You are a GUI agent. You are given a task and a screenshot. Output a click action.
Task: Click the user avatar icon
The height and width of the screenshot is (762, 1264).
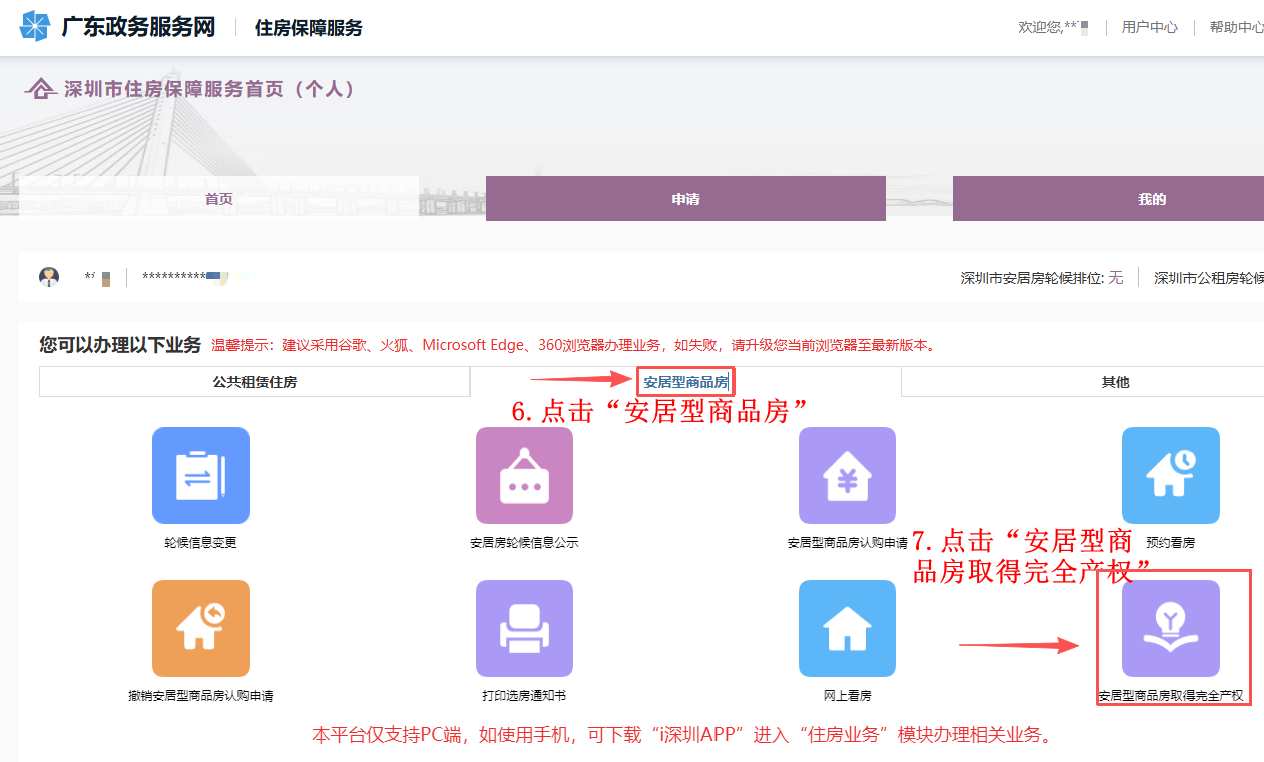(x=49, y=277)
